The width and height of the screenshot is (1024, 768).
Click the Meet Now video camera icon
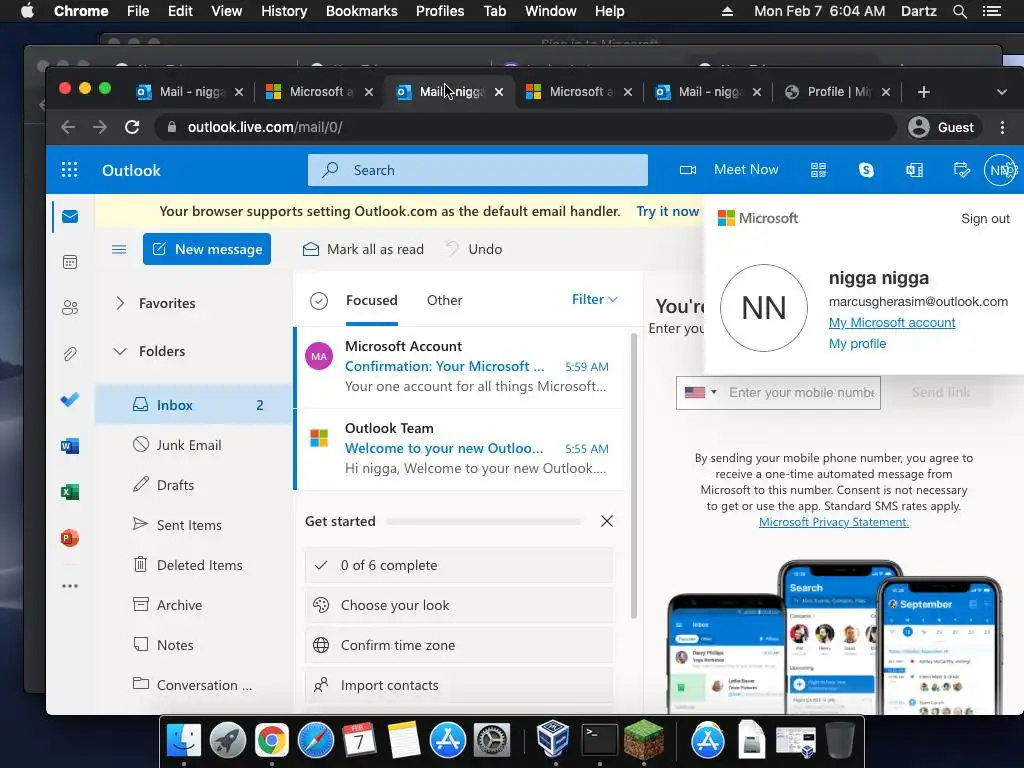688,170
